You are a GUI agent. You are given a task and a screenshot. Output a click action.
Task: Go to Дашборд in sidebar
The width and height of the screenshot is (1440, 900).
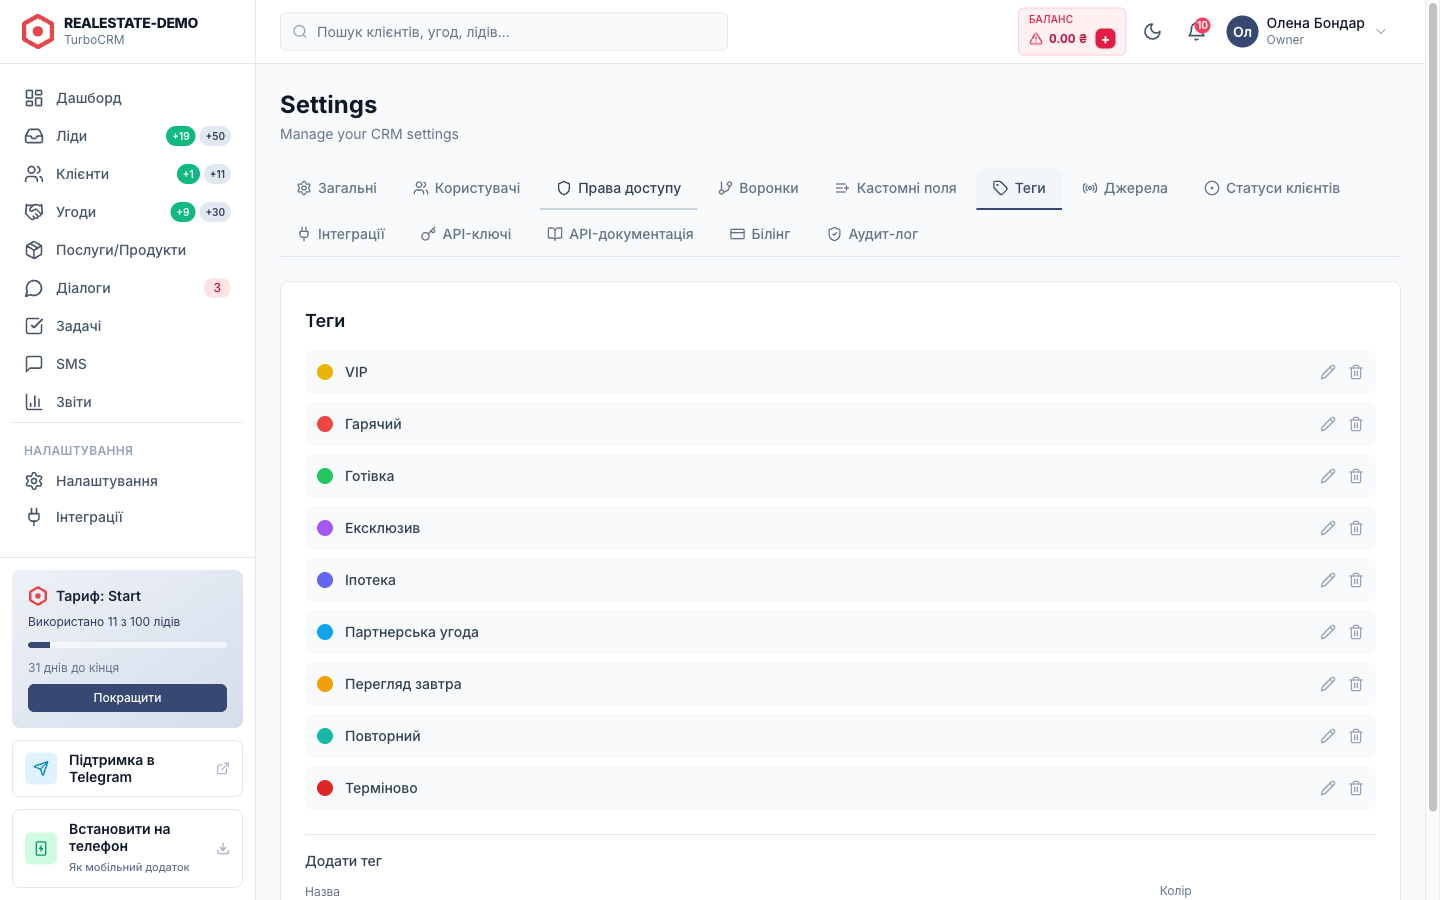(x=127, y=98)
